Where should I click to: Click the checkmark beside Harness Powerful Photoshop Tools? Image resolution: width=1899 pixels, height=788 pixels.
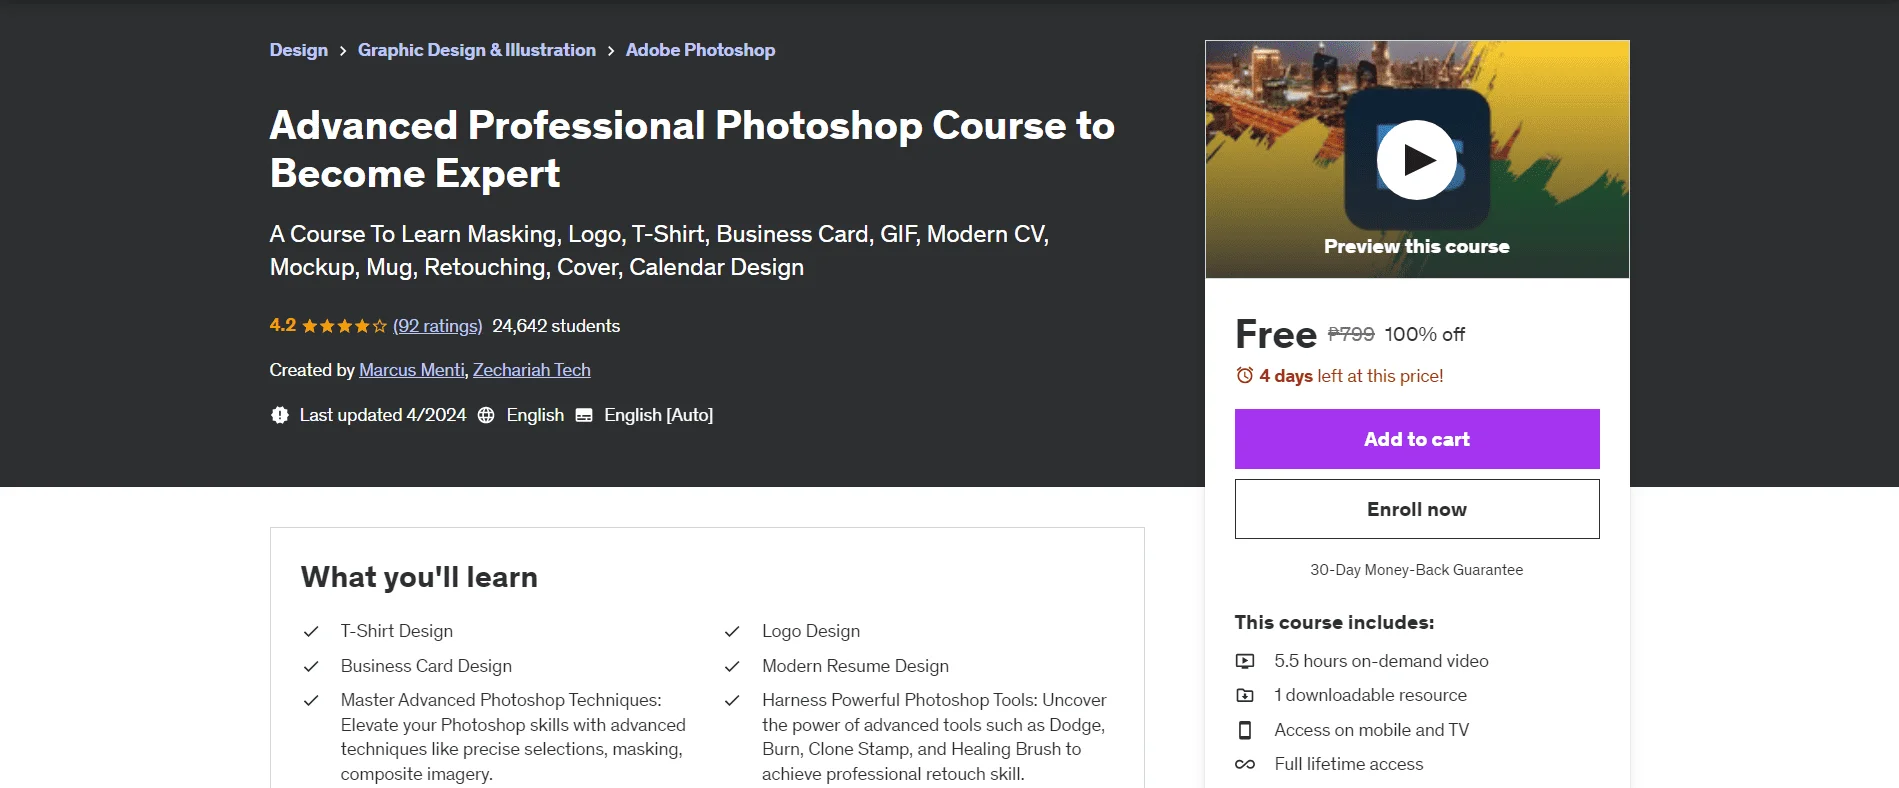click(732, 700)
